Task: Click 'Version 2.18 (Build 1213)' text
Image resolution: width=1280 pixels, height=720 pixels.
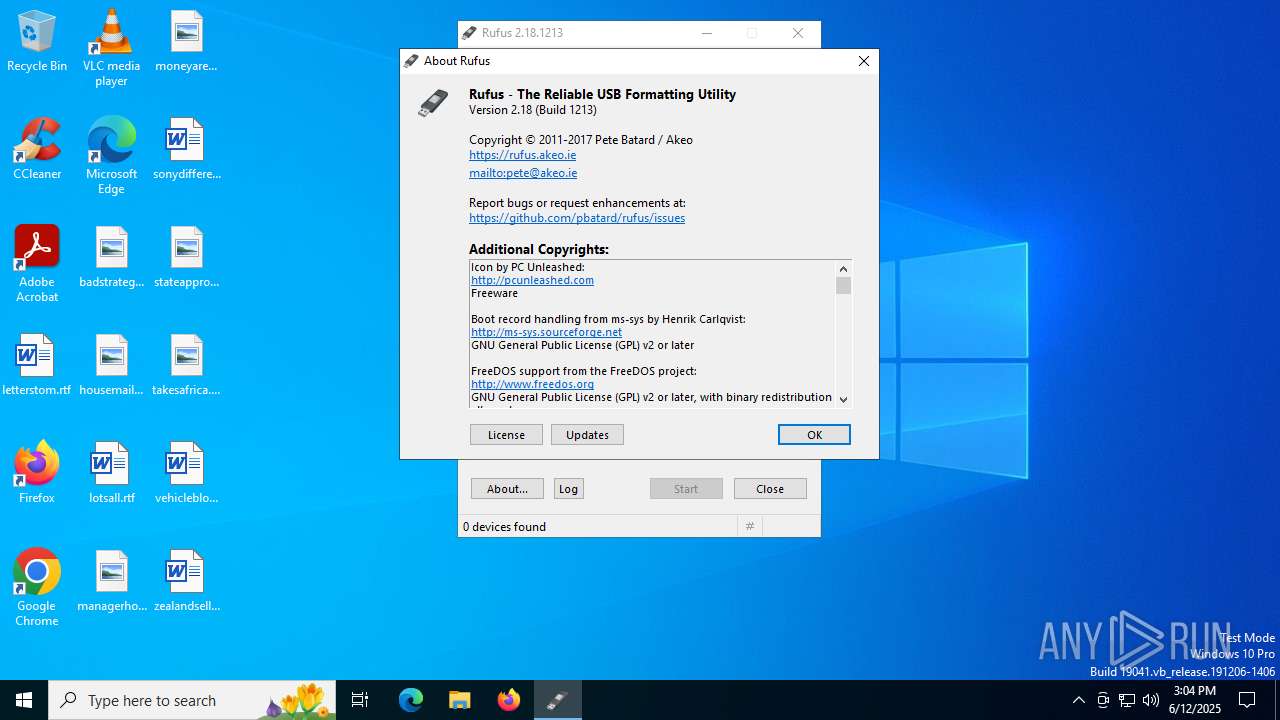Action: 533,110
